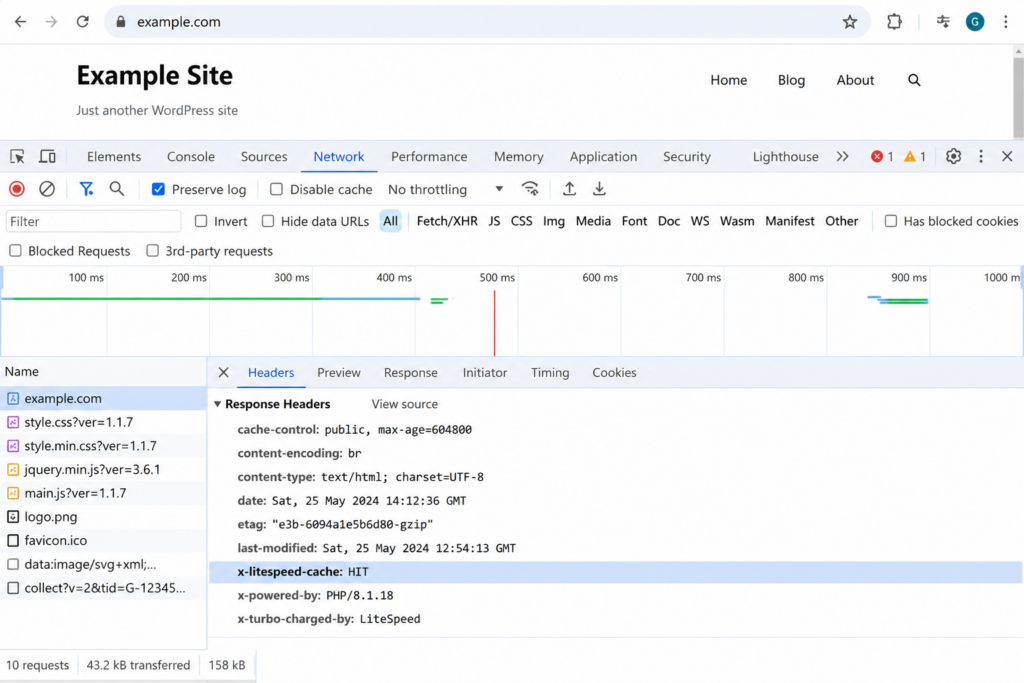Filter requests by Img type
1024x683 pixels.
coord(553,221)
